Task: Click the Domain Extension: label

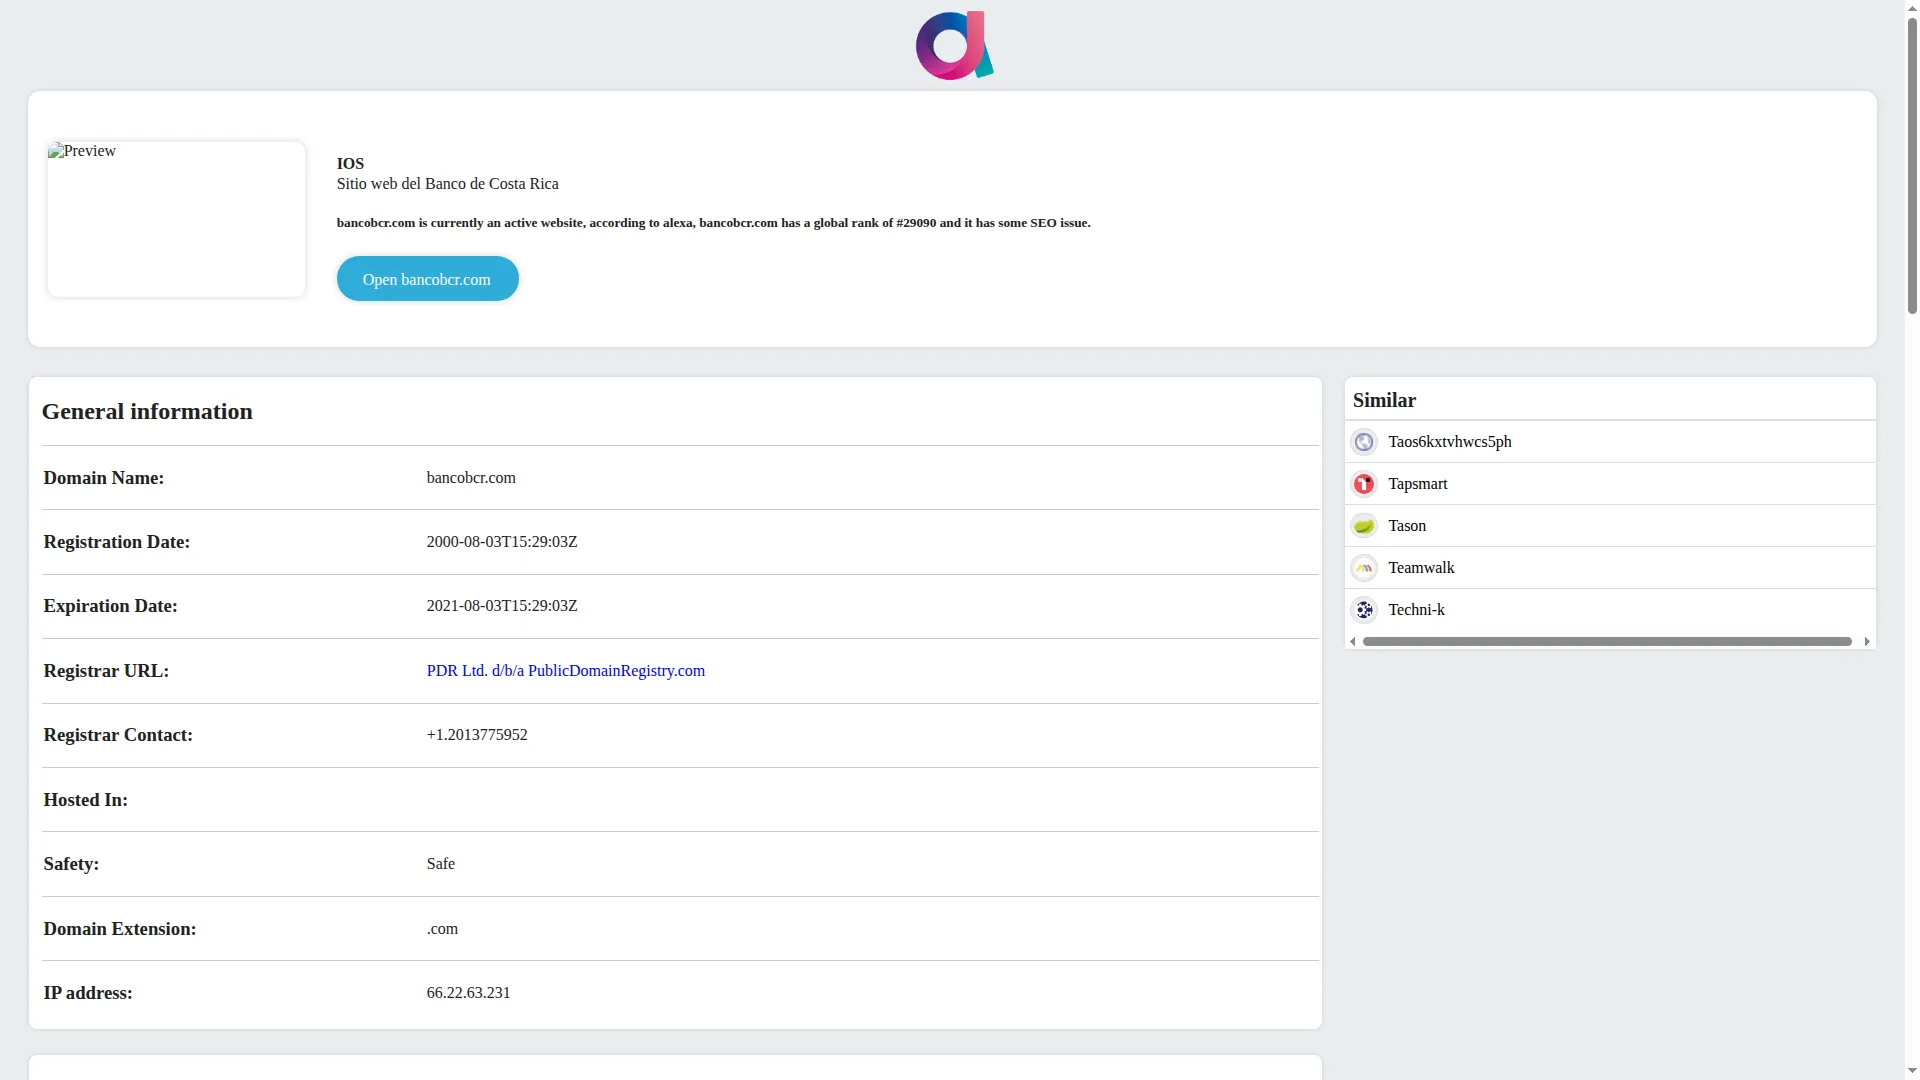Action: tap(120, 929)
